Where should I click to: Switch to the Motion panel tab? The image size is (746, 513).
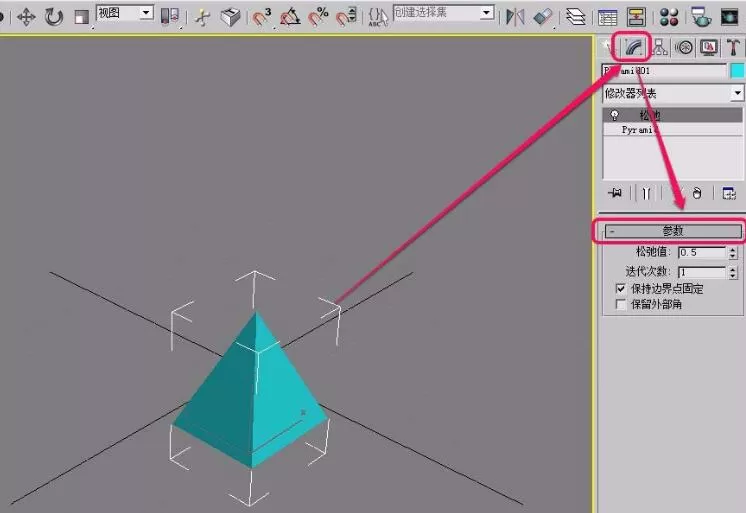click(684, 47)
